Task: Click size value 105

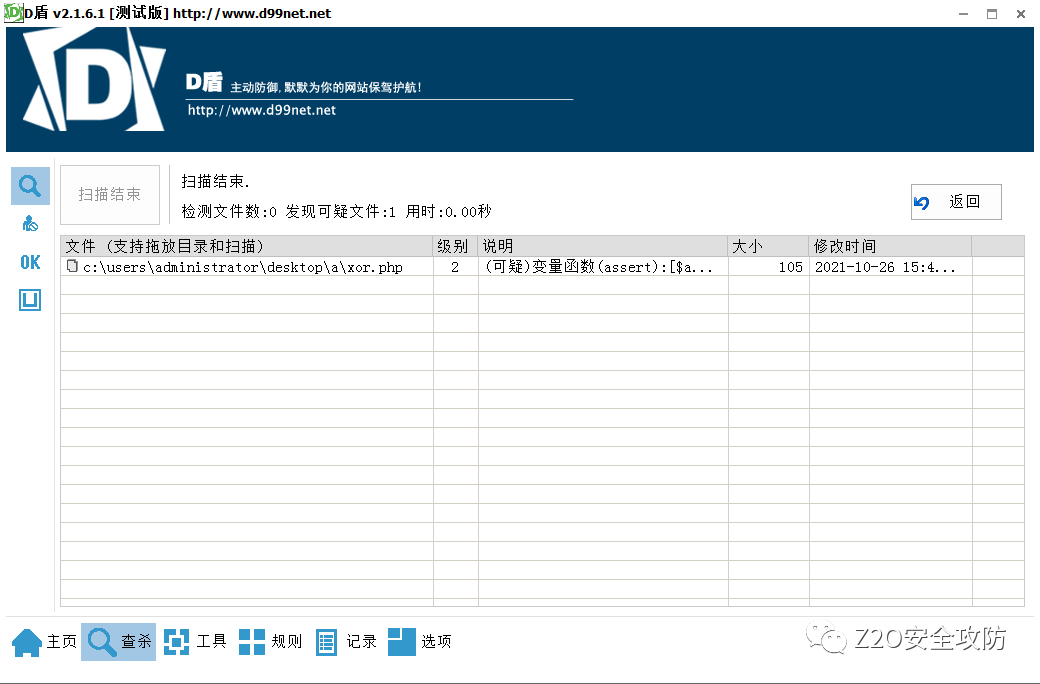Action: pyautogui.click(x=790, y=267)
